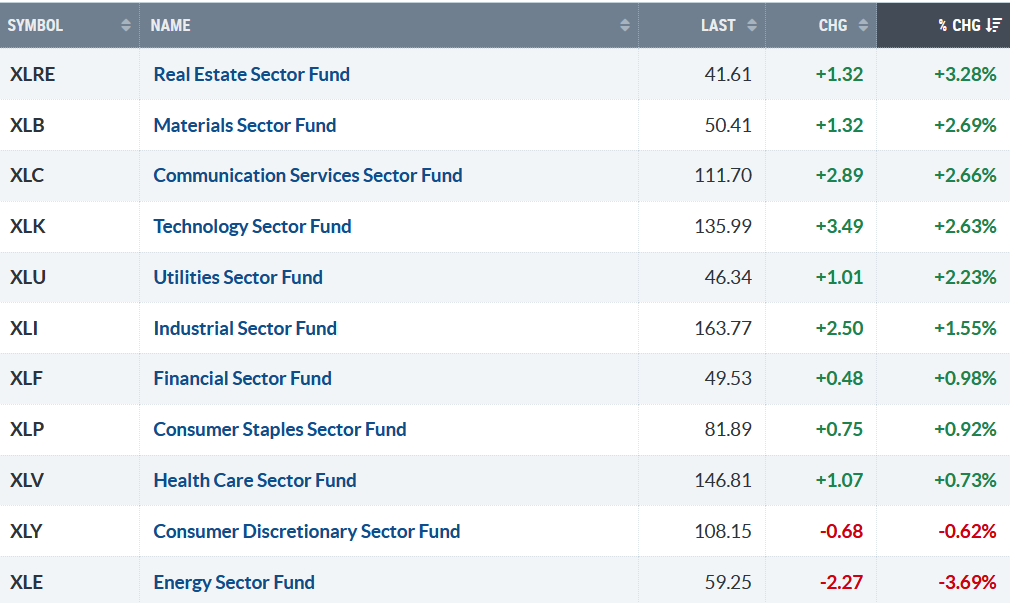Open the Technology Sector Fund page
Image resolution: width=1010 pixels, height=603 pixels.
pyautogui.click(x=252, y=226)
